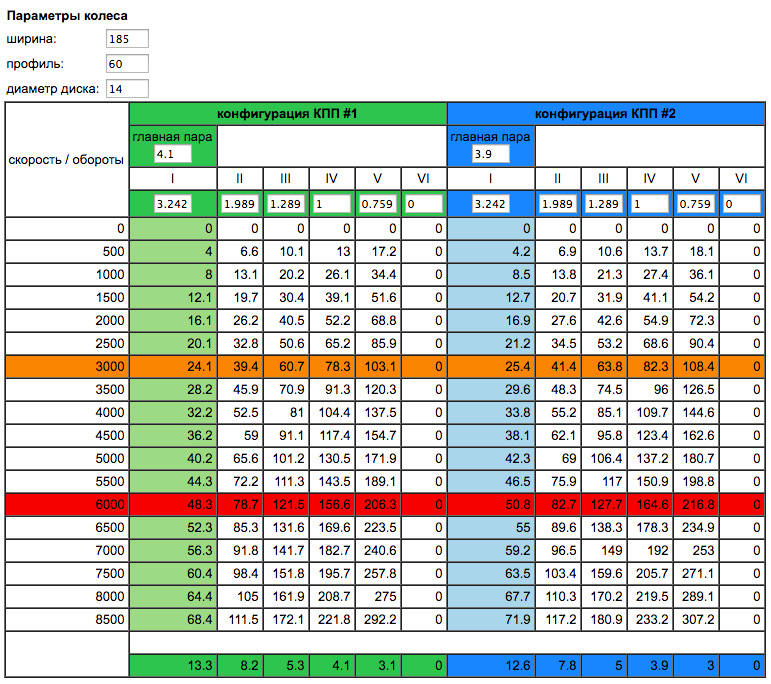The image size is (771, 684).
Task: Click value 34.4 in the 1000 row
Action: [384, 274]
